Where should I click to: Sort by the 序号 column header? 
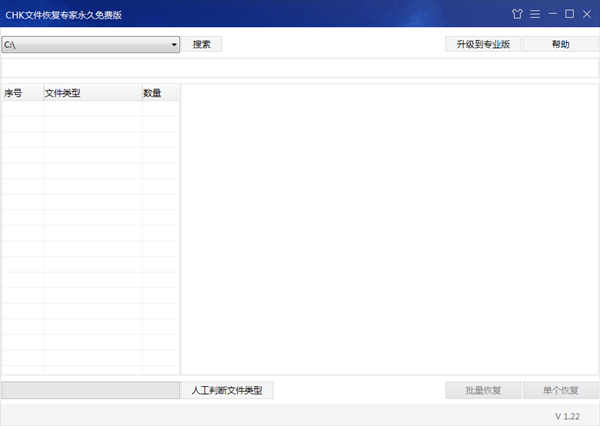(22, 93)
